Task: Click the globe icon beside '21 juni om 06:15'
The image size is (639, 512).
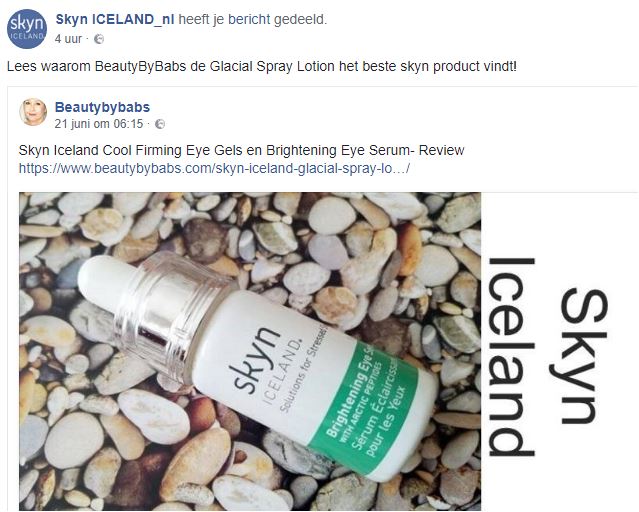Action: click(x=160, y=124)
